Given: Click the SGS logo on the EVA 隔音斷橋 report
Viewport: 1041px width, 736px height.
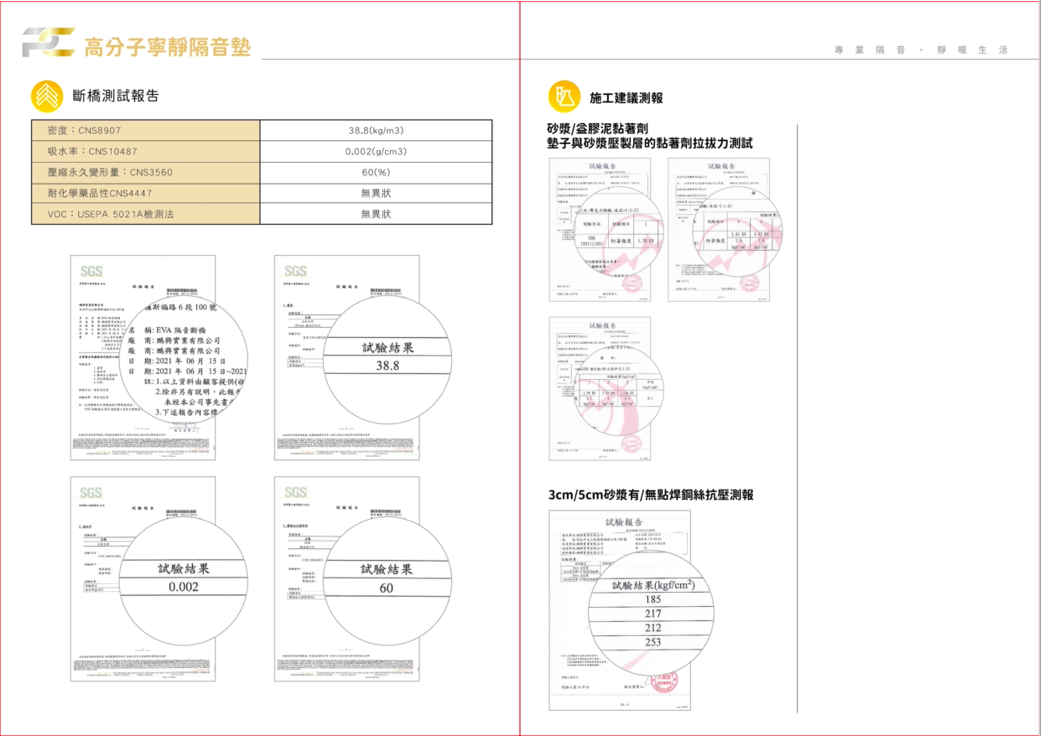Looking at the screenshot, I should [x=92, y=271].
